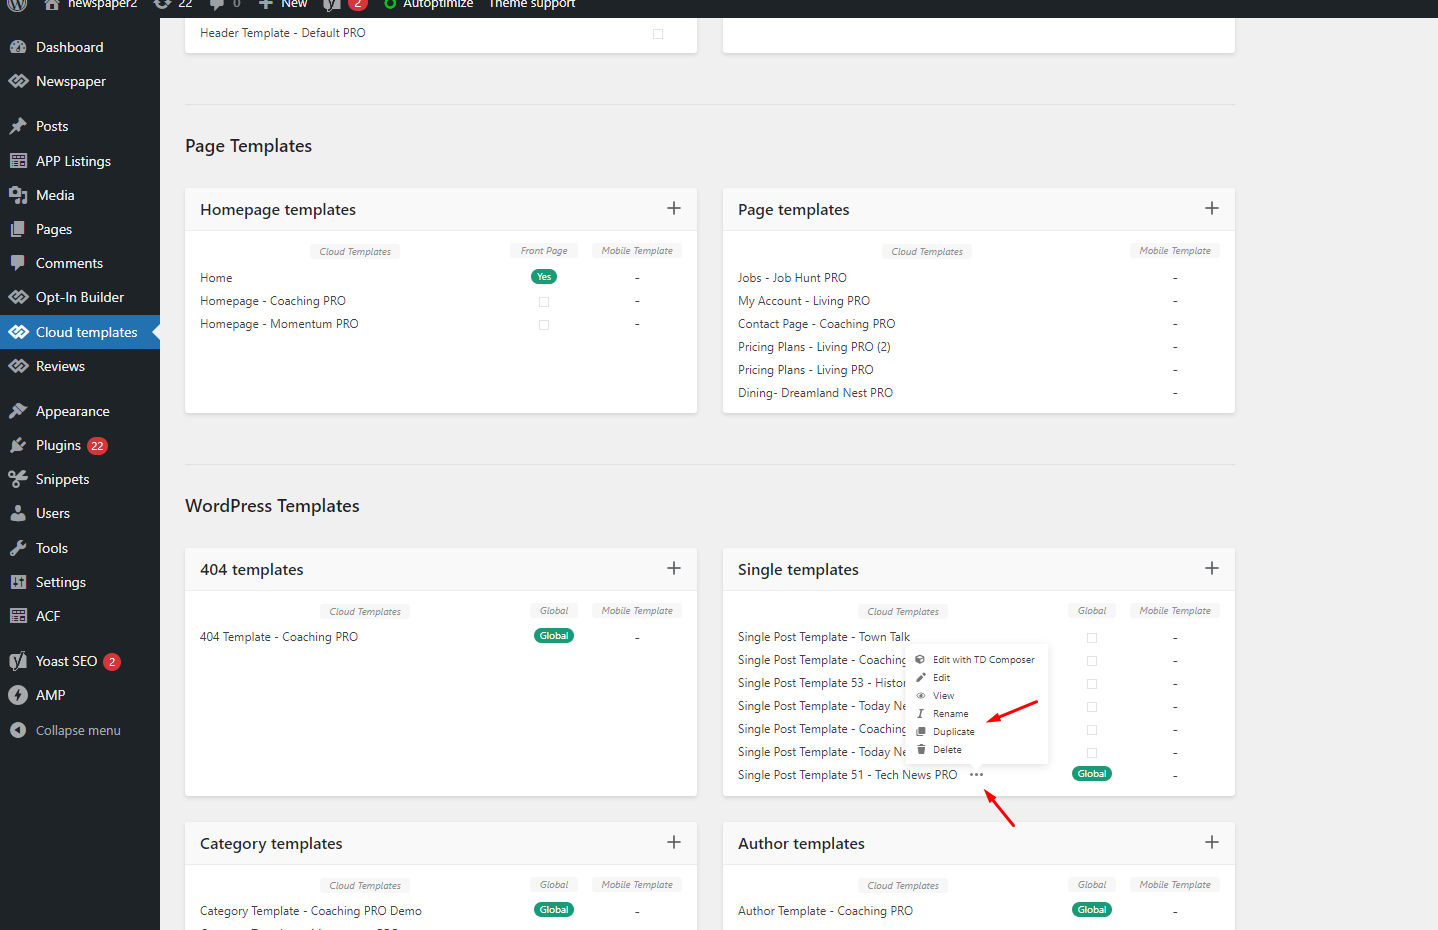The height and width of the screenshot is (930, 1438).
Task: Toggle Global badge on Category Template Coaching
Action: point(554,910)
